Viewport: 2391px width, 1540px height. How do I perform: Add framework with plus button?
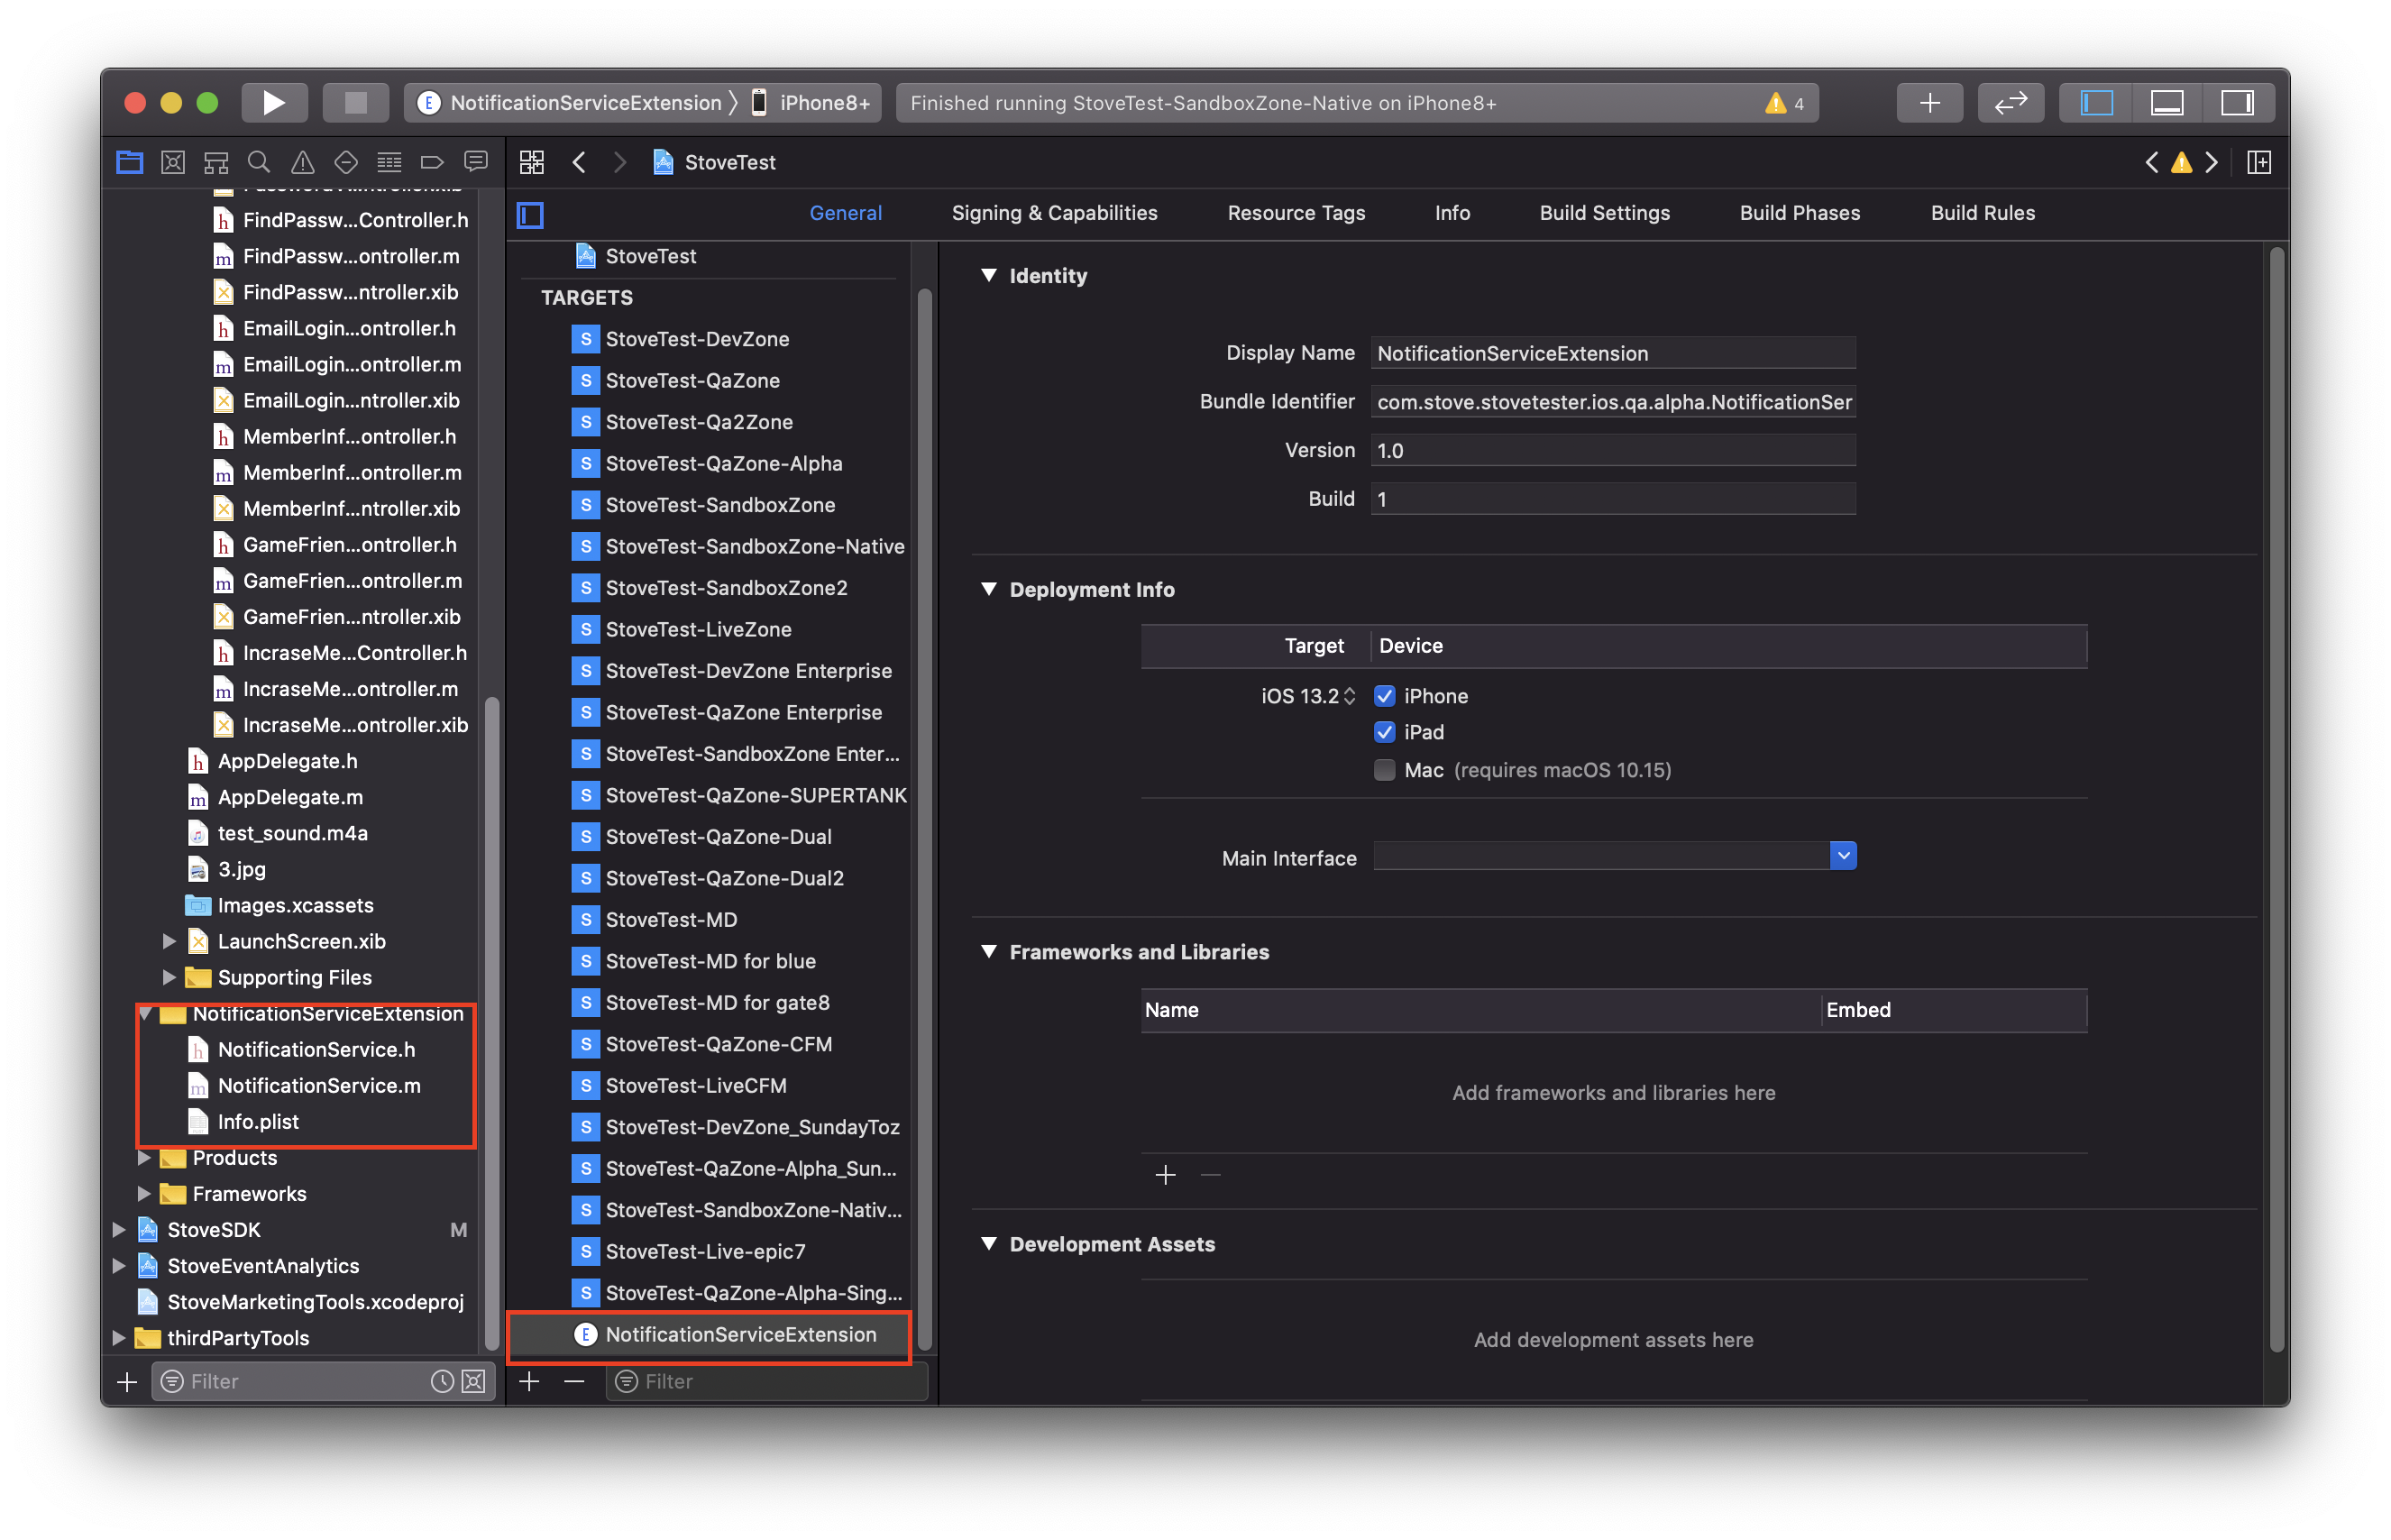point(1165,1175)
